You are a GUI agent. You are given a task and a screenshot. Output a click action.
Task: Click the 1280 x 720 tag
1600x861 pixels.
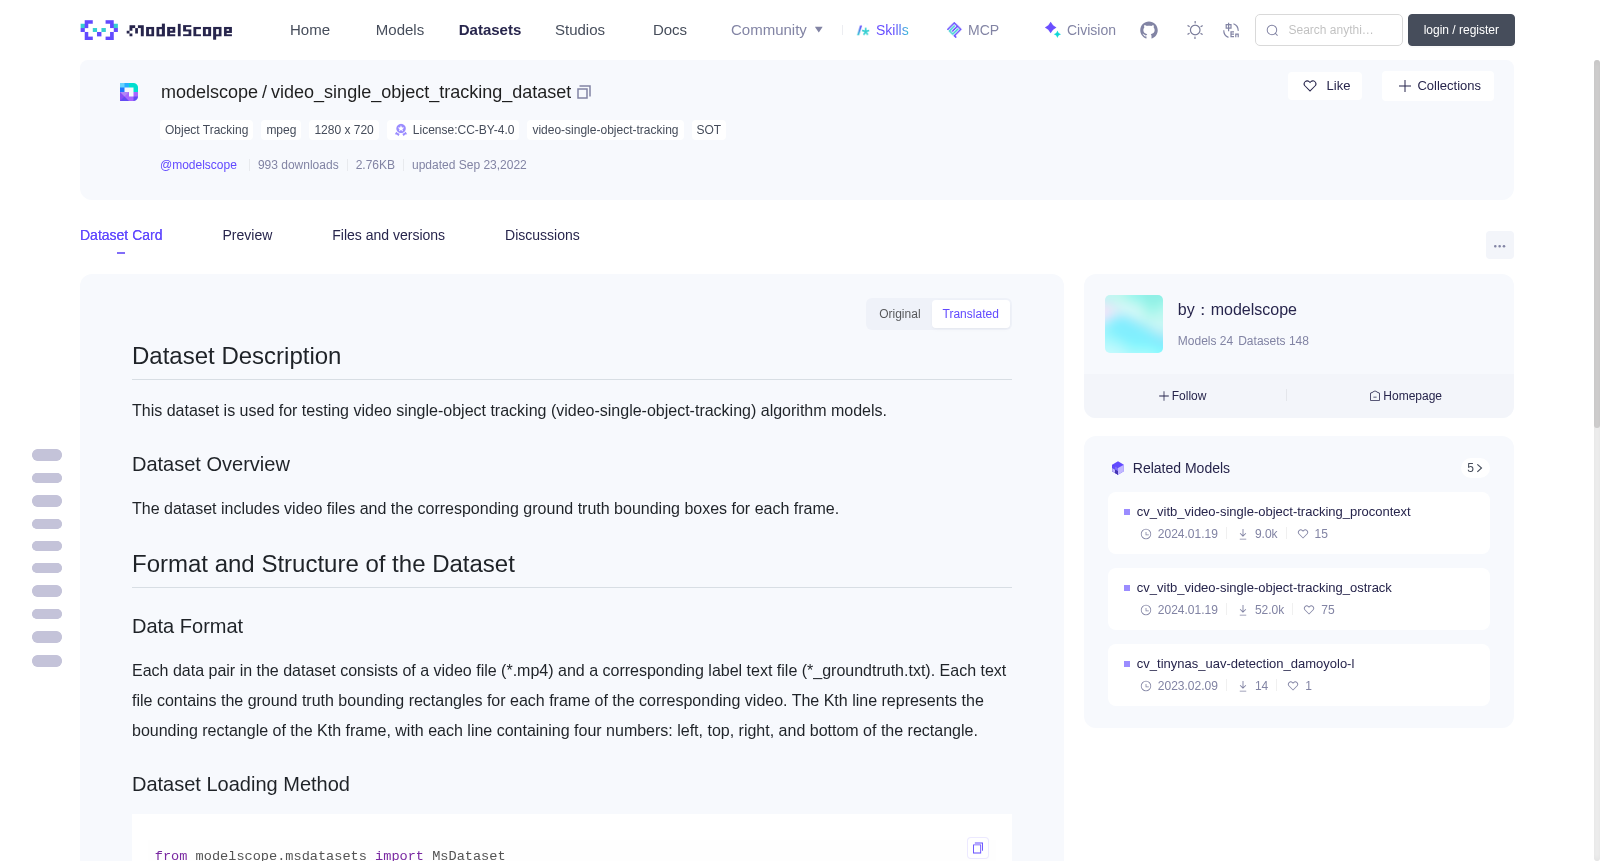tap(344, 130)
